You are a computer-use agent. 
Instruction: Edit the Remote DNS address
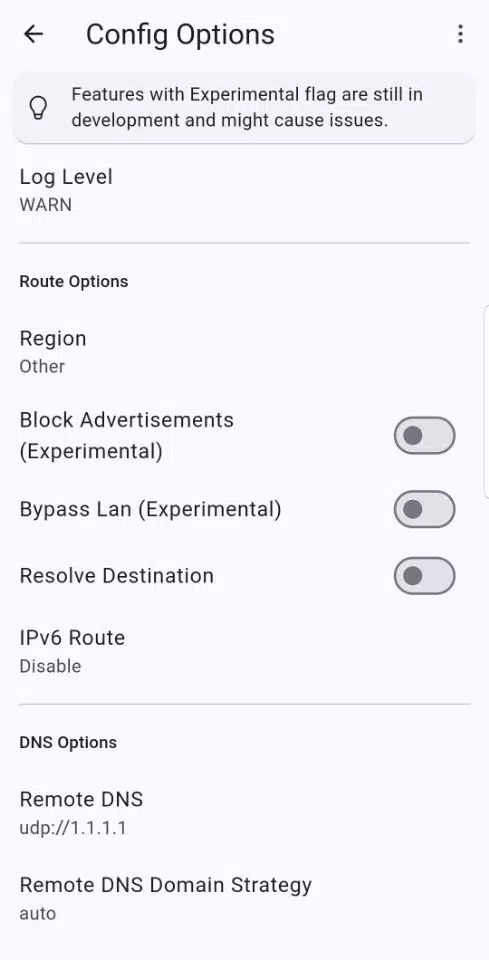tap(244, 812)
